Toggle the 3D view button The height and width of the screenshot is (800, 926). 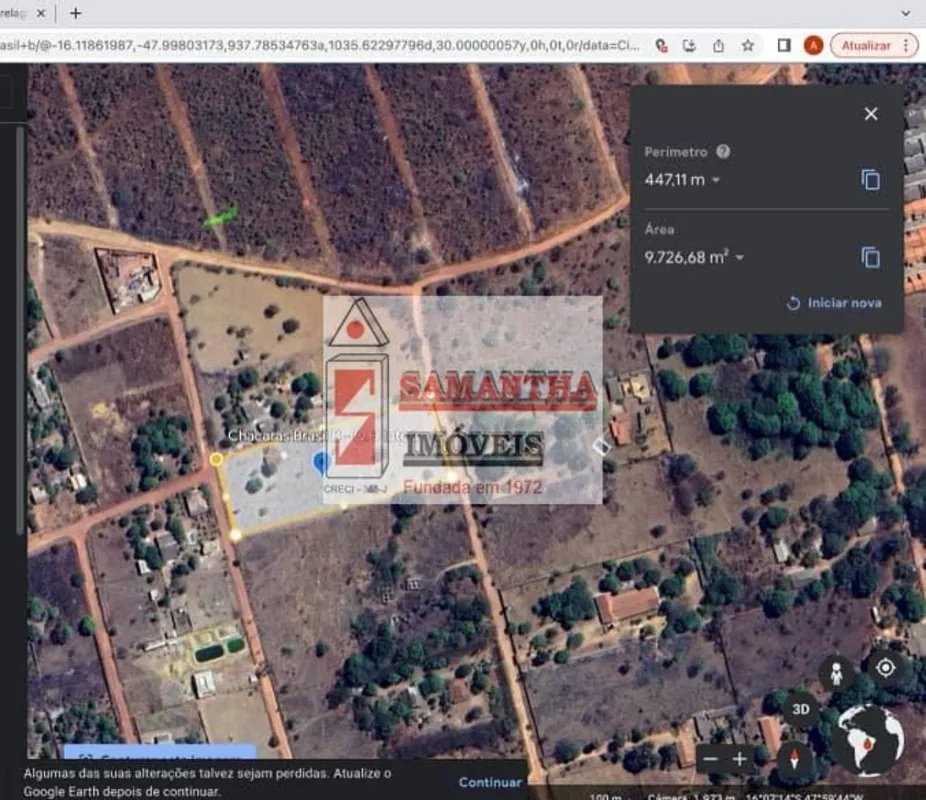800,709
